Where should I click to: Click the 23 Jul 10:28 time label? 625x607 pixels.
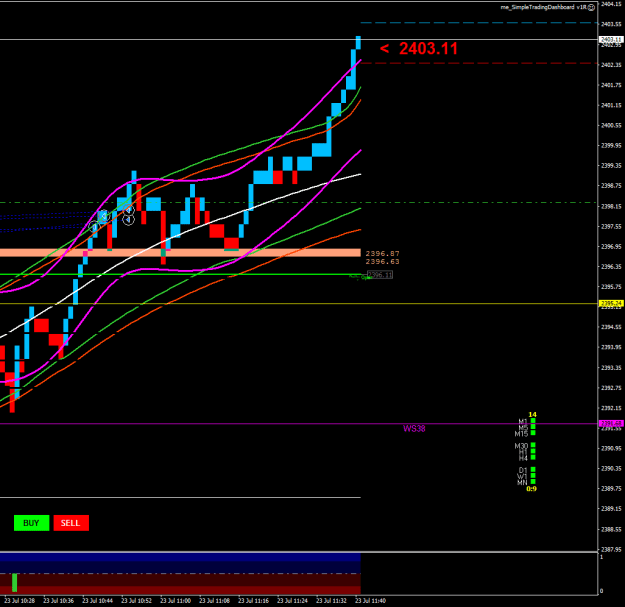(x=20, y=601)
